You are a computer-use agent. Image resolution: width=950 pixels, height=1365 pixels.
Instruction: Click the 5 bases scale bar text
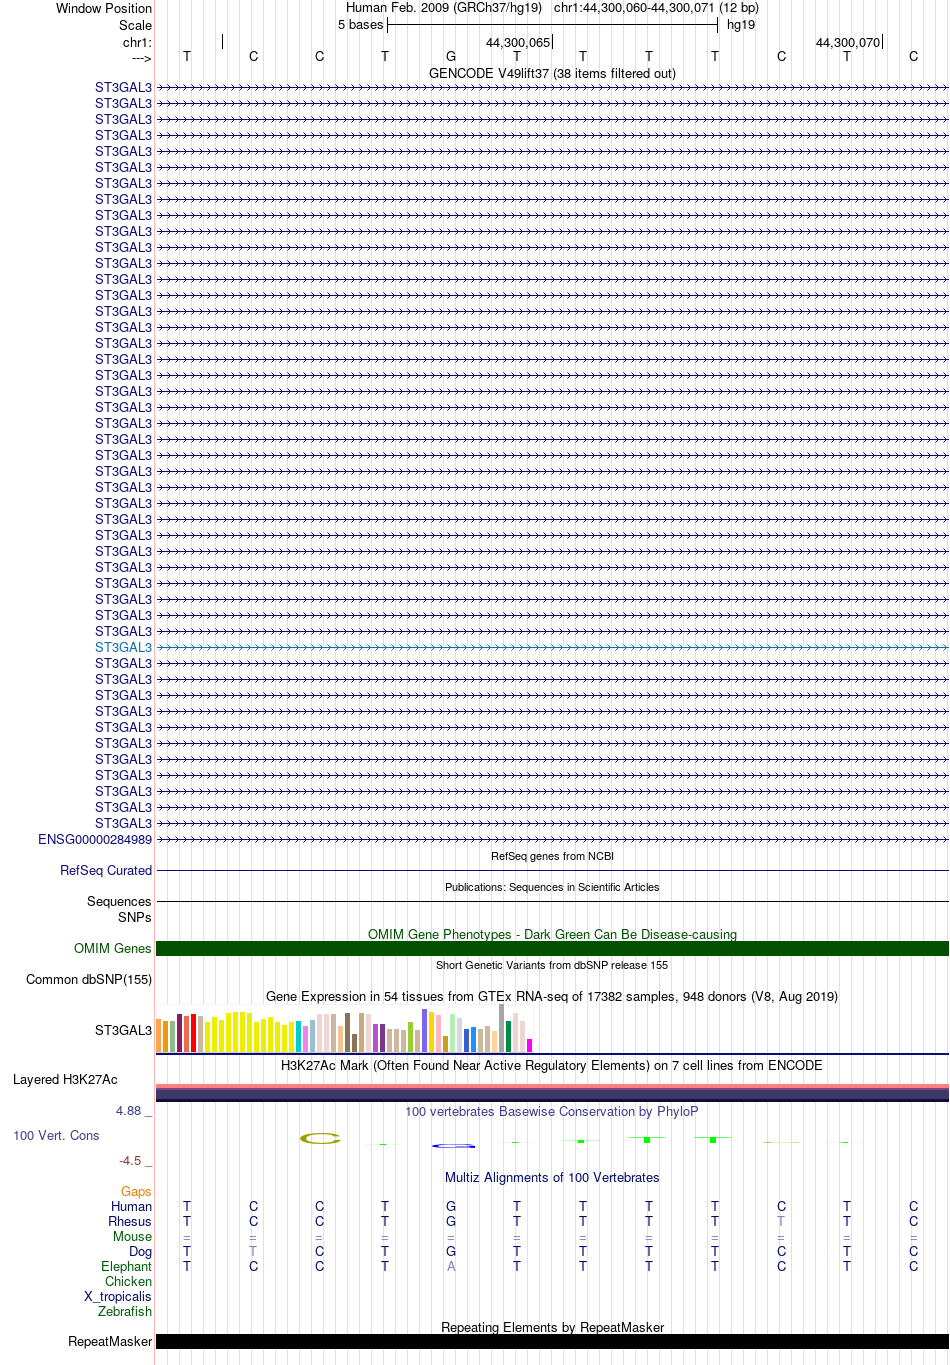point(360,25)
